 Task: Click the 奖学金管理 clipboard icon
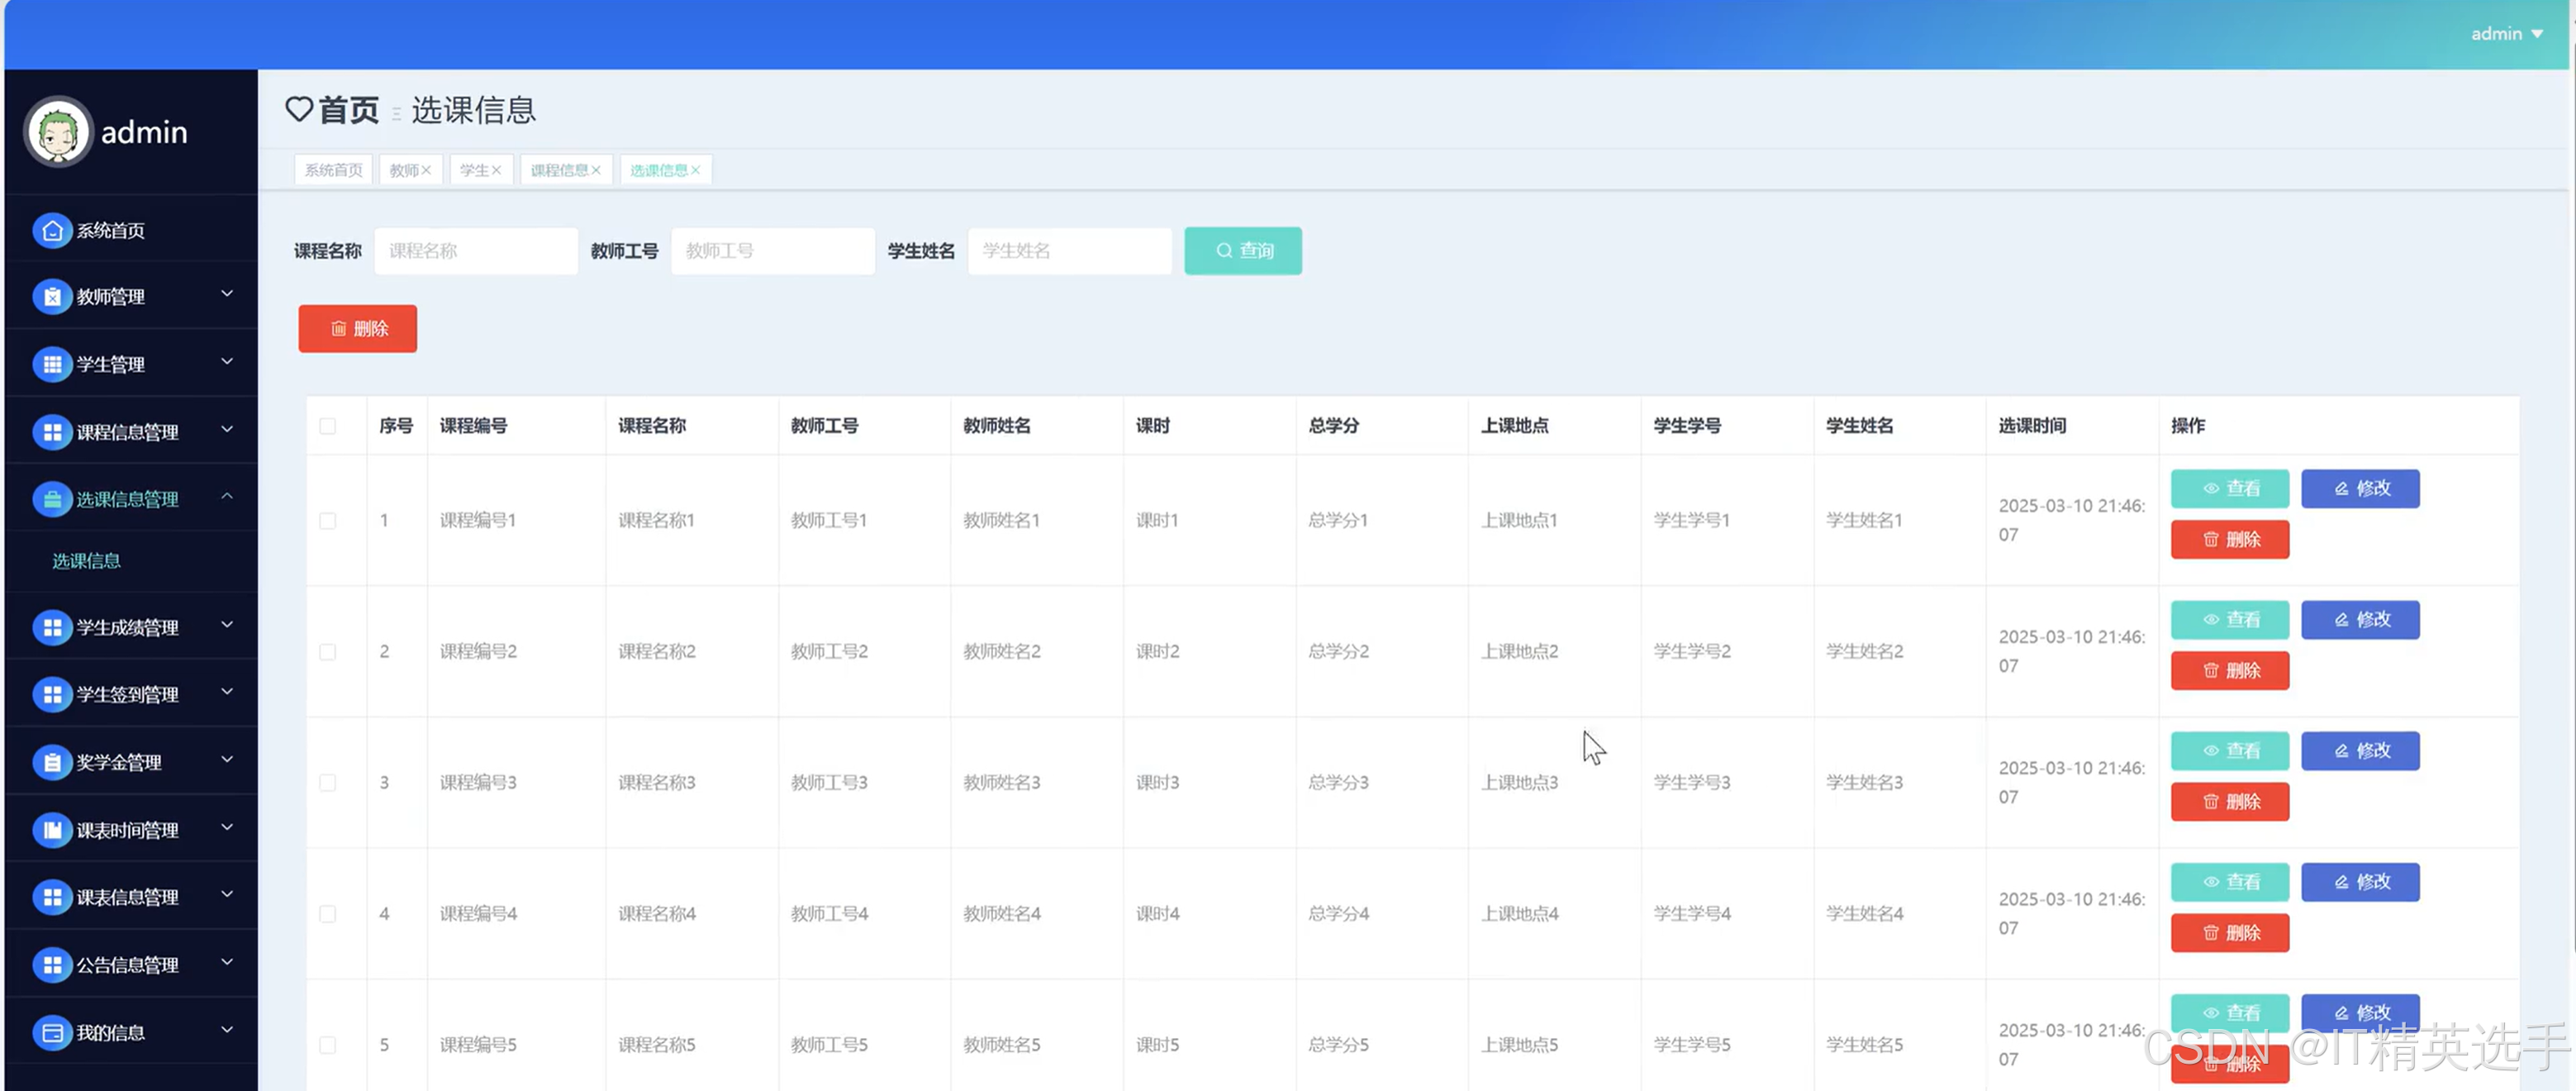click(x=52, y=762)
